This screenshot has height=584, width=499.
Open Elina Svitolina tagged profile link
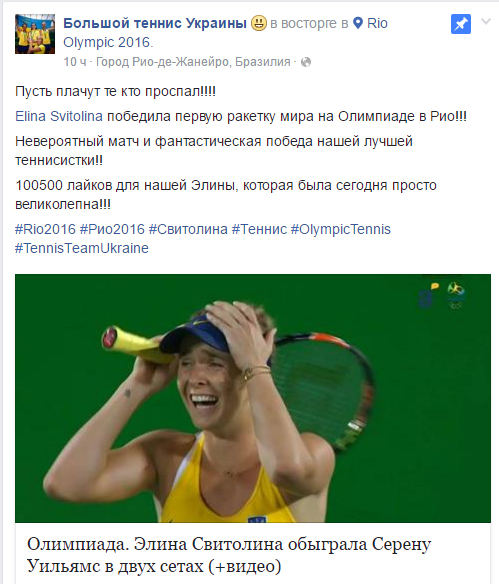(x=59, y=116)
